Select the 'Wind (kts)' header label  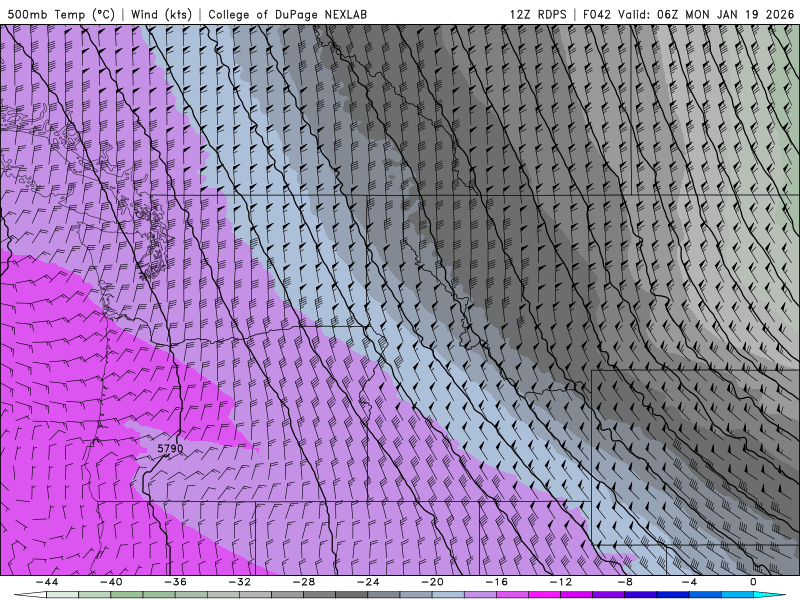pos(162,14)
